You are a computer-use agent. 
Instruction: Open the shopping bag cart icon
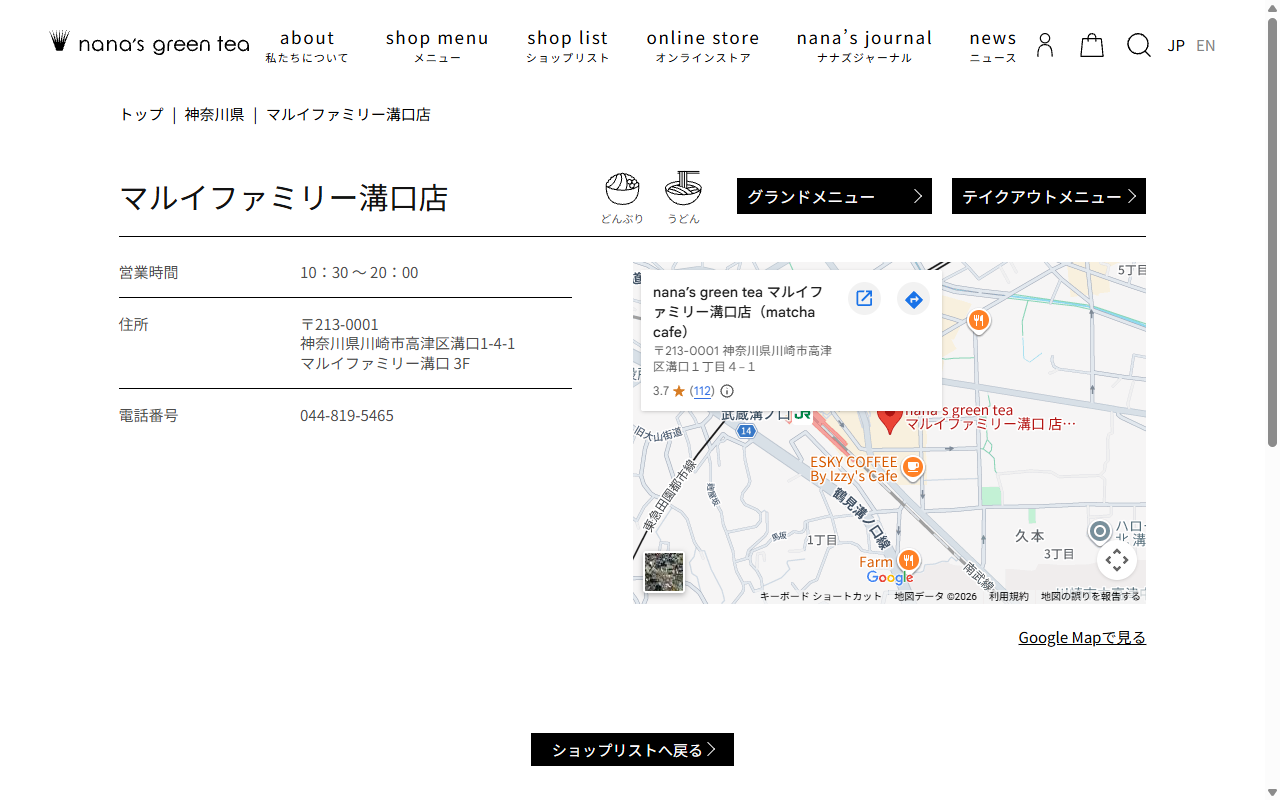click(1092, 45)
